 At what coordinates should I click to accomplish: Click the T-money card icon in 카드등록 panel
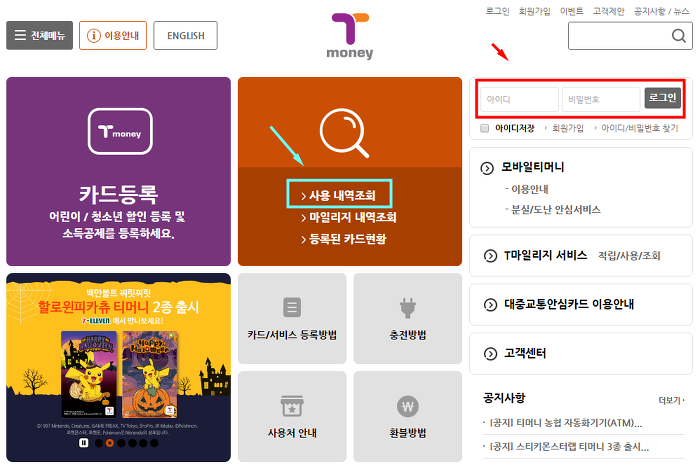pyautogui.click(x=120, y=131)
